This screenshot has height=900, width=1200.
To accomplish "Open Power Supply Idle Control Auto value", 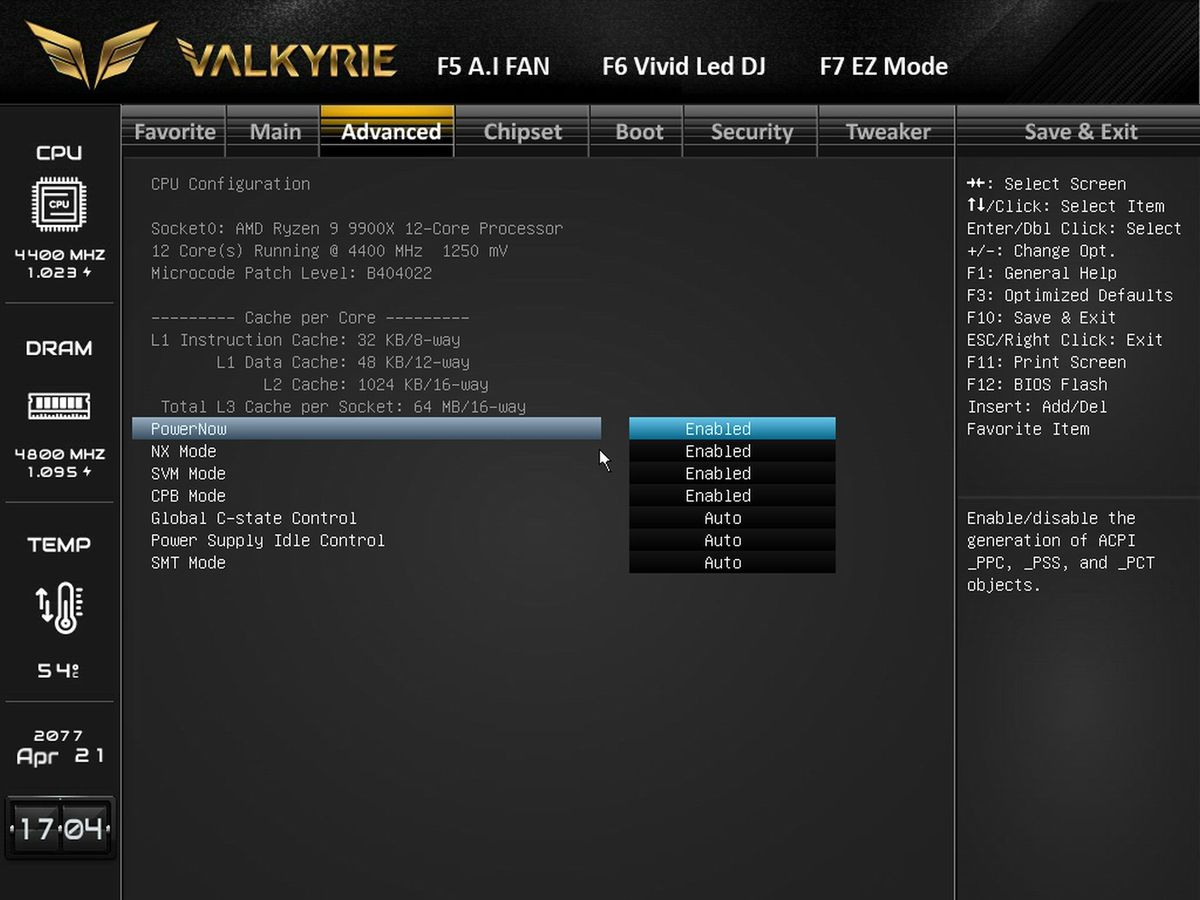I will coord(732,540).
